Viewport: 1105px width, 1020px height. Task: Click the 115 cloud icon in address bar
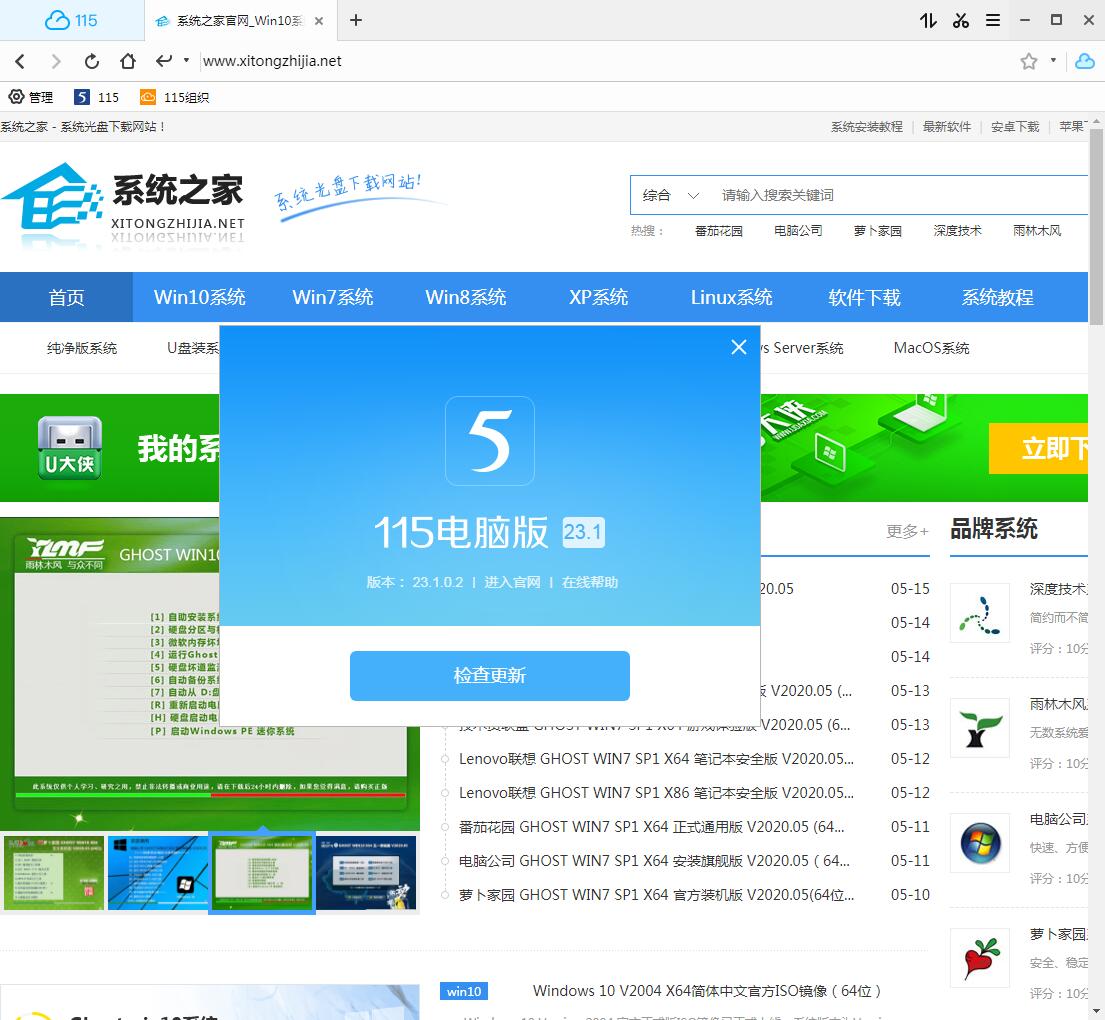1084,61
